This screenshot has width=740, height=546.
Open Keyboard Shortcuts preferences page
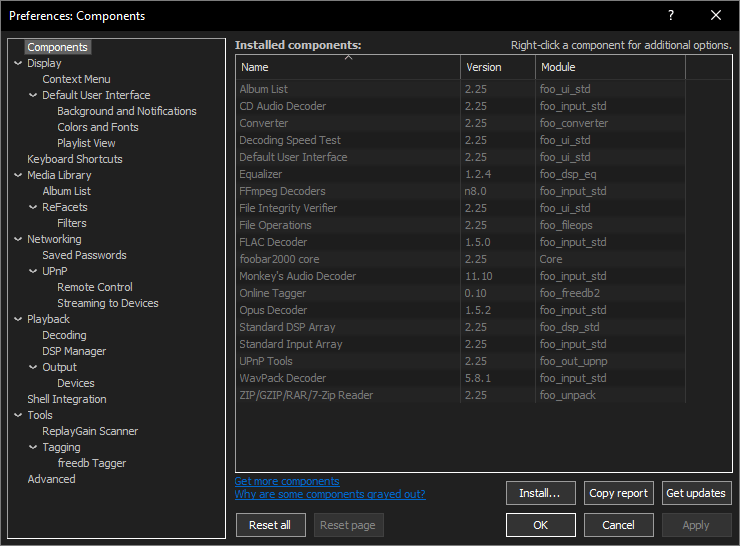coord(74,159)
